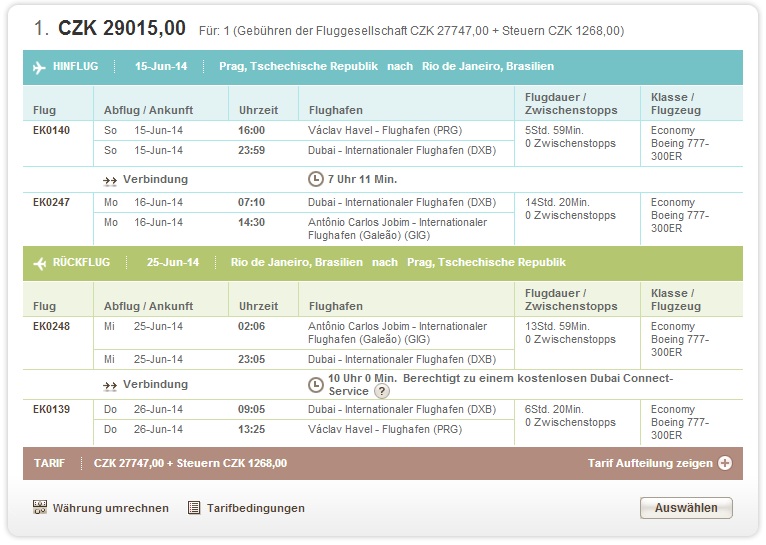This screenshot has width=766, height=545.
Task: Click the clock icon beside 10 Uhr 0 Min.
Action: coord(316,385)
